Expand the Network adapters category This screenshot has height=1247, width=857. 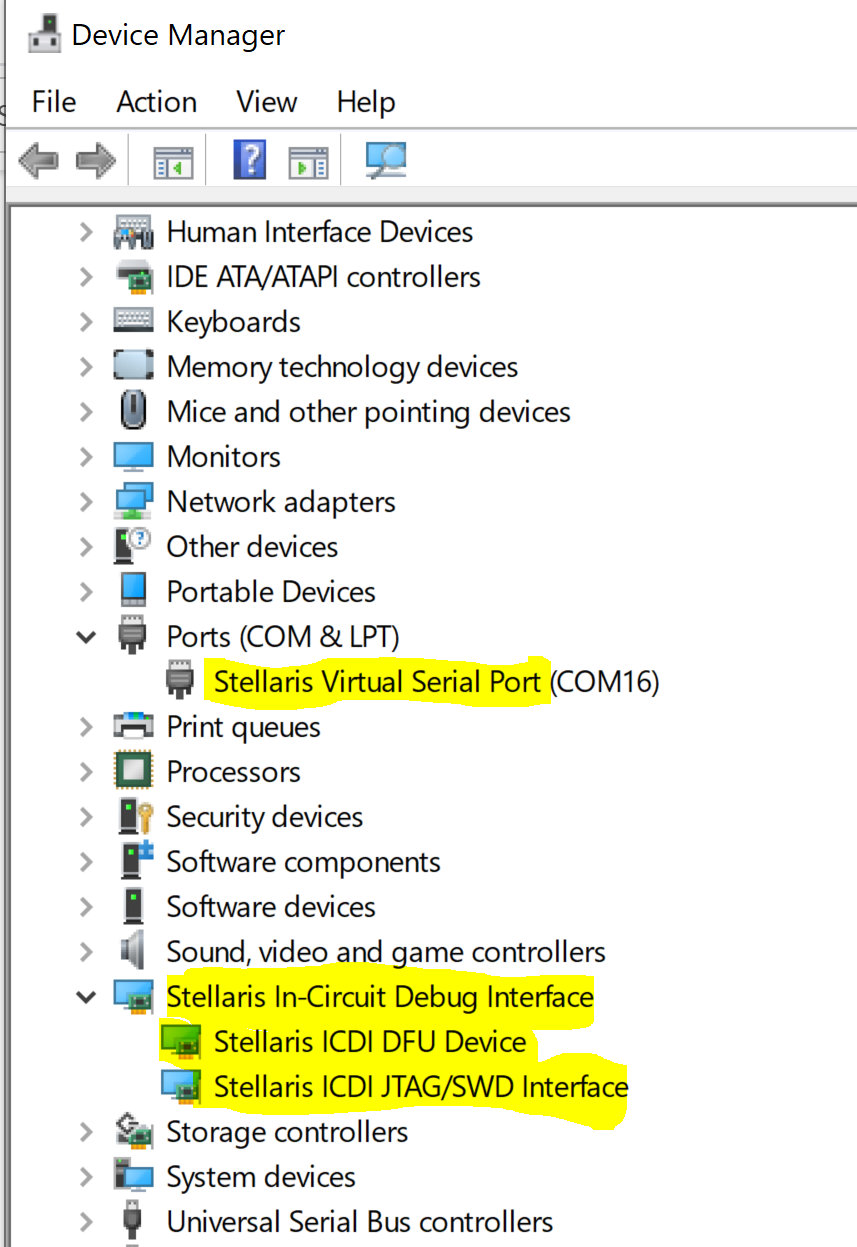click(87, 502)
